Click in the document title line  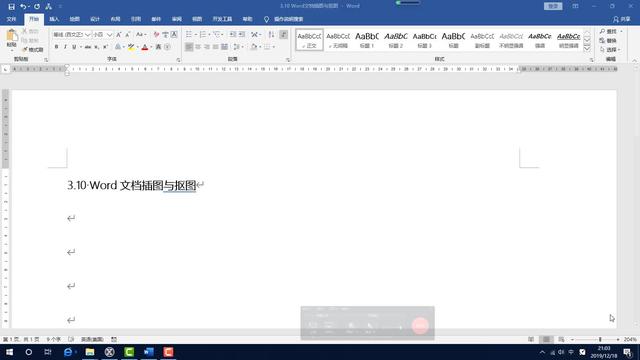pyautogui.click(x=131, y=185)
